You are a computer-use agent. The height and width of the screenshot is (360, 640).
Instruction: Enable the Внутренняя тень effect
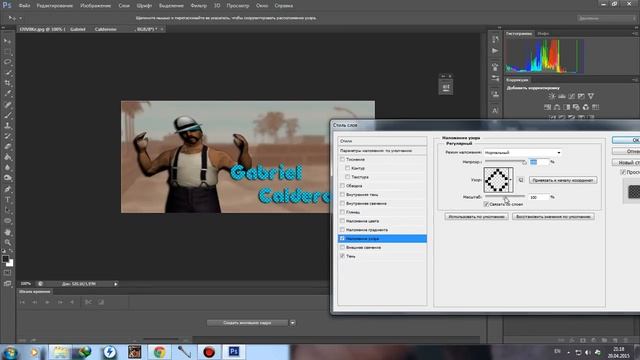[342, 194]
